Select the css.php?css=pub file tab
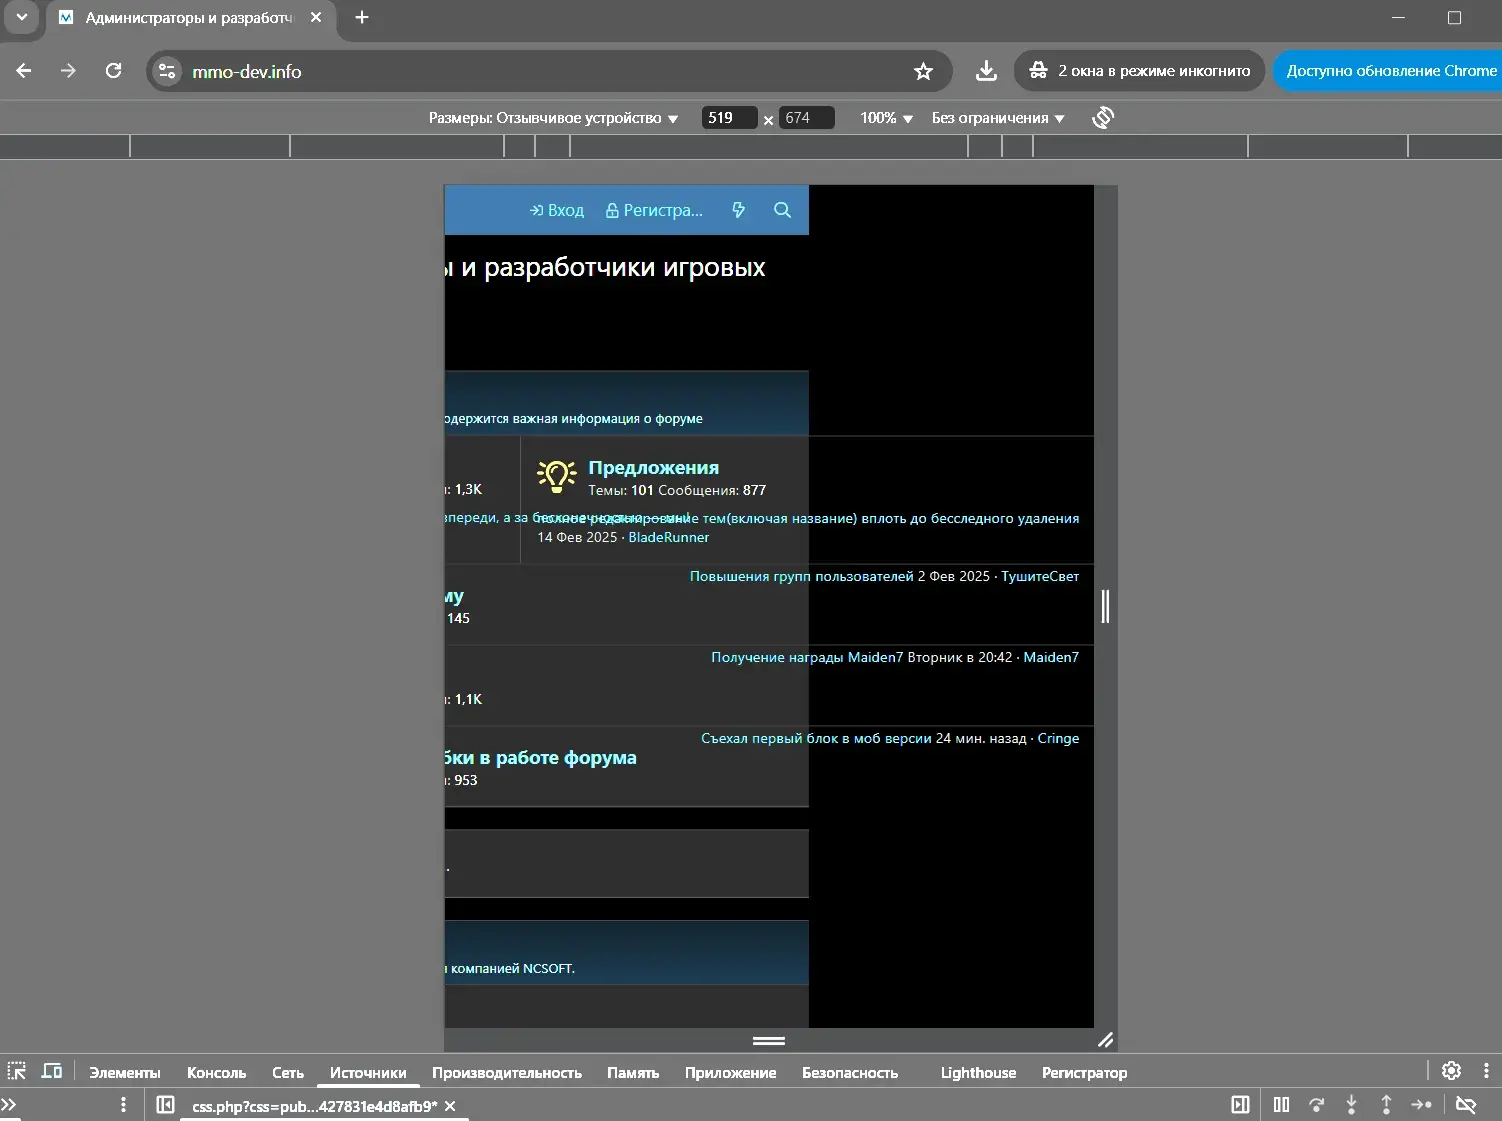This screenshot has height=1121, width=1502. (x=314, y=1106)
